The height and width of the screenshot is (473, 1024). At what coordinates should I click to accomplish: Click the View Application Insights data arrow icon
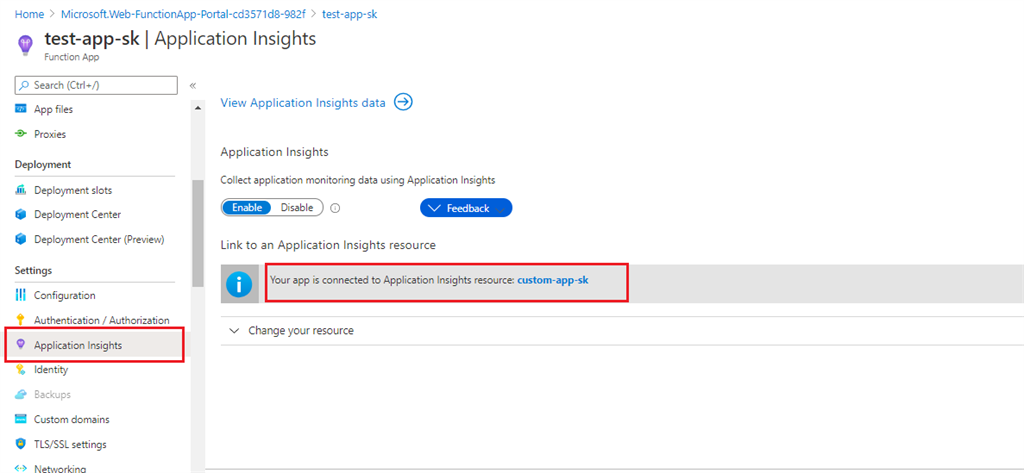click(404, 103)
